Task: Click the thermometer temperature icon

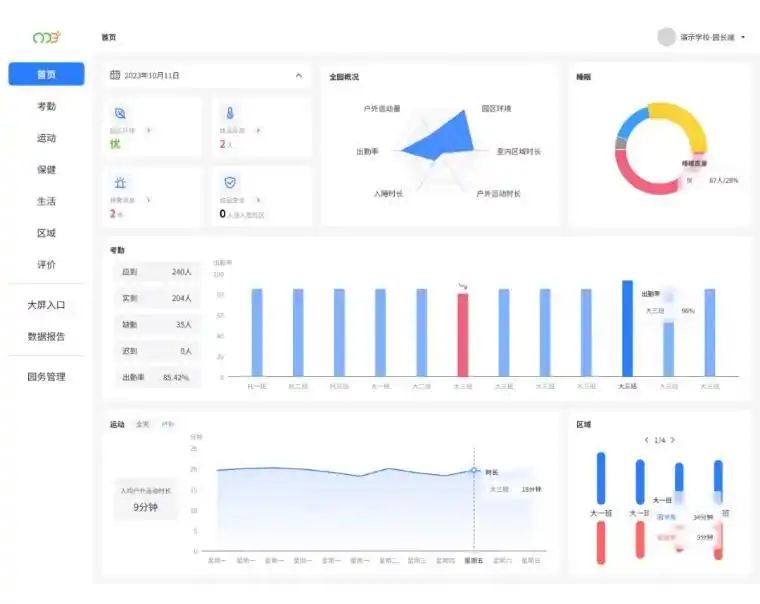Action: (x=229, y=114)
